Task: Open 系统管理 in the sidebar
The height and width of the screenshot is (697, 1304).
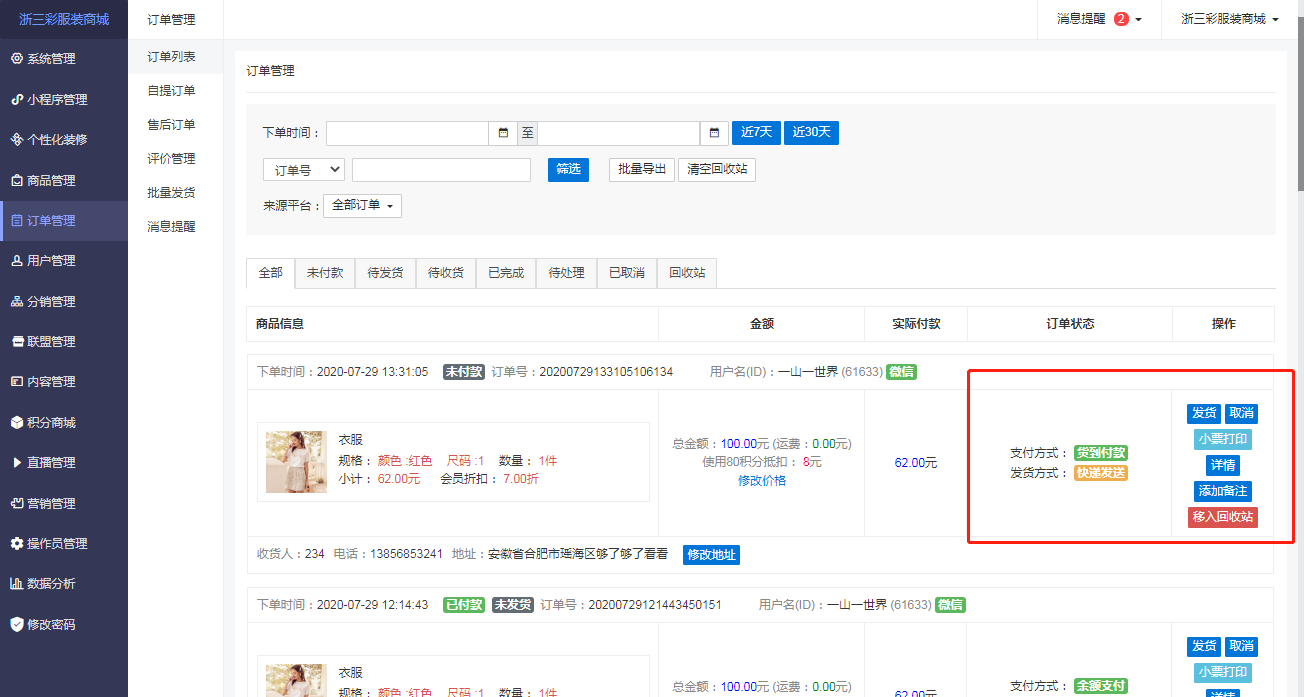Action: pos(64,59)
